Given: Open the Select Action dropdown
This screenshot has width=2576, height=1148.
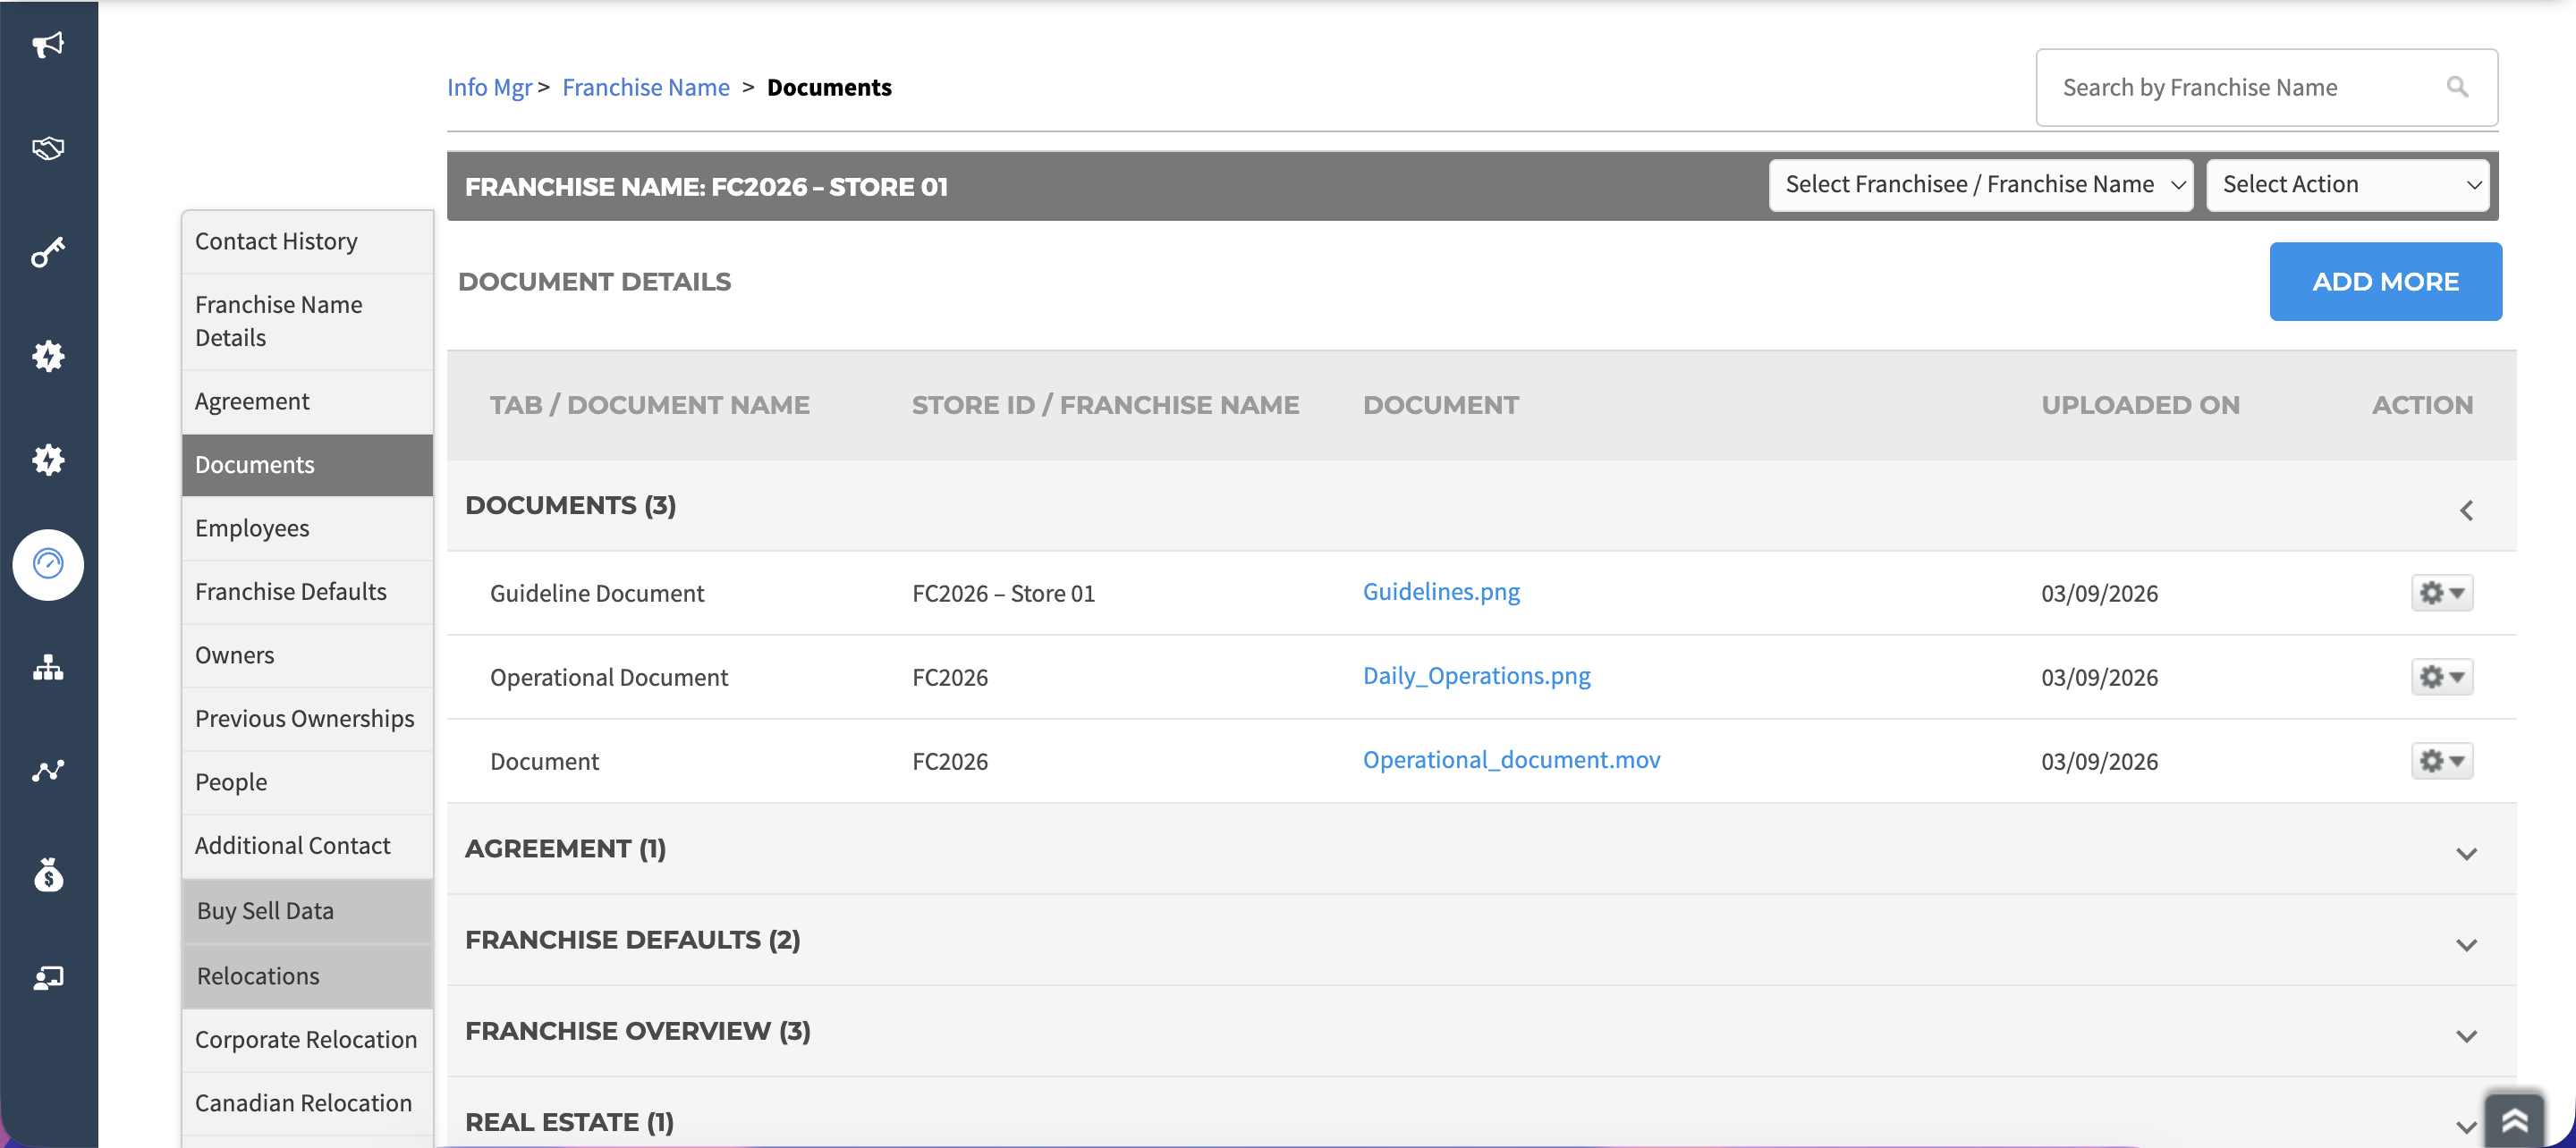Looking at the screenshot, I should pyautogui.click(x=2347, y=185).
